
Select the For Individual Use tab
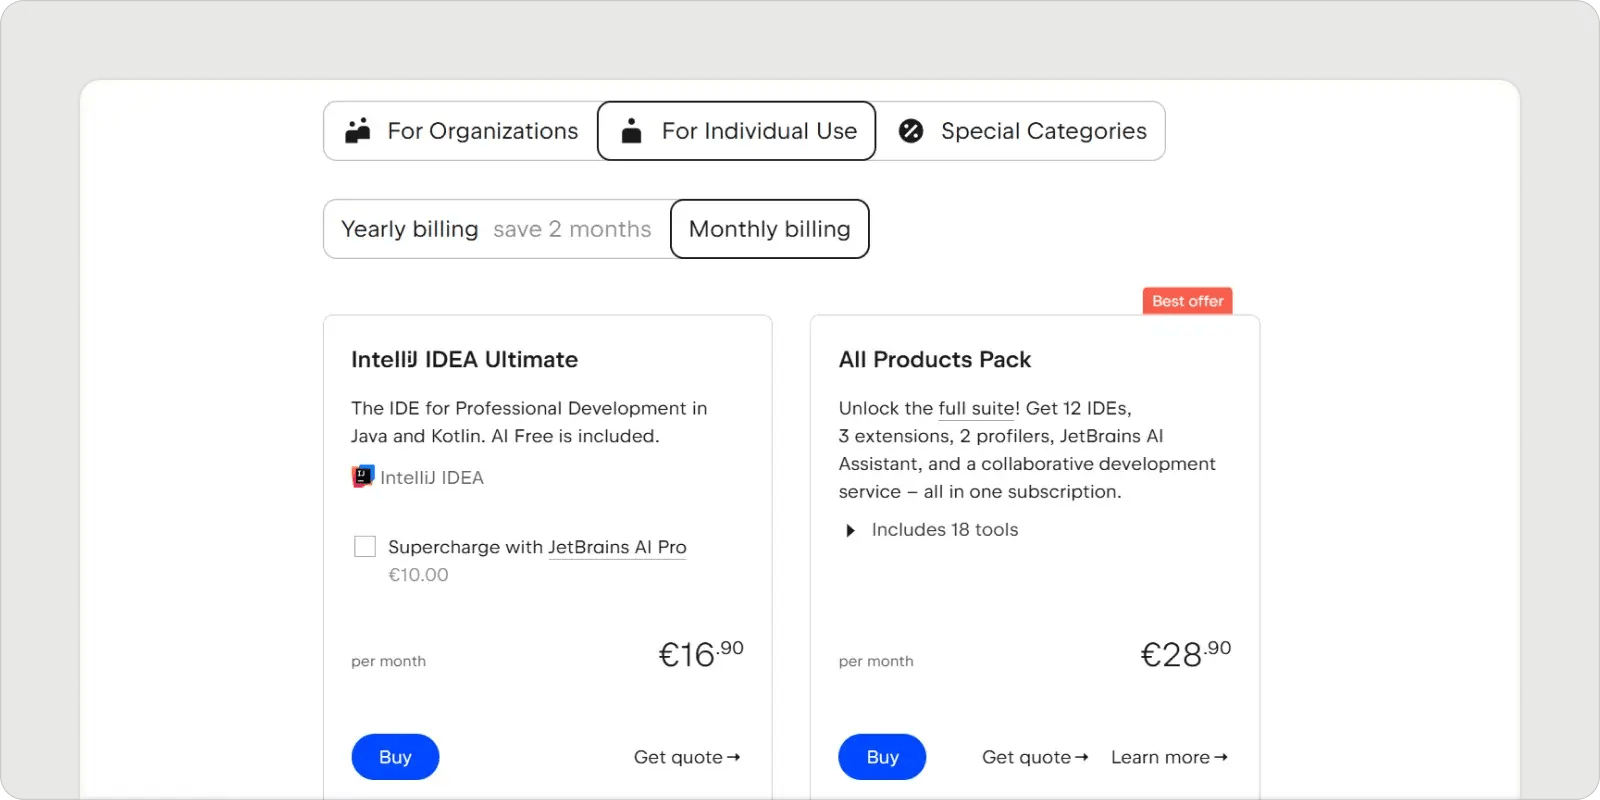click(737, 131)
